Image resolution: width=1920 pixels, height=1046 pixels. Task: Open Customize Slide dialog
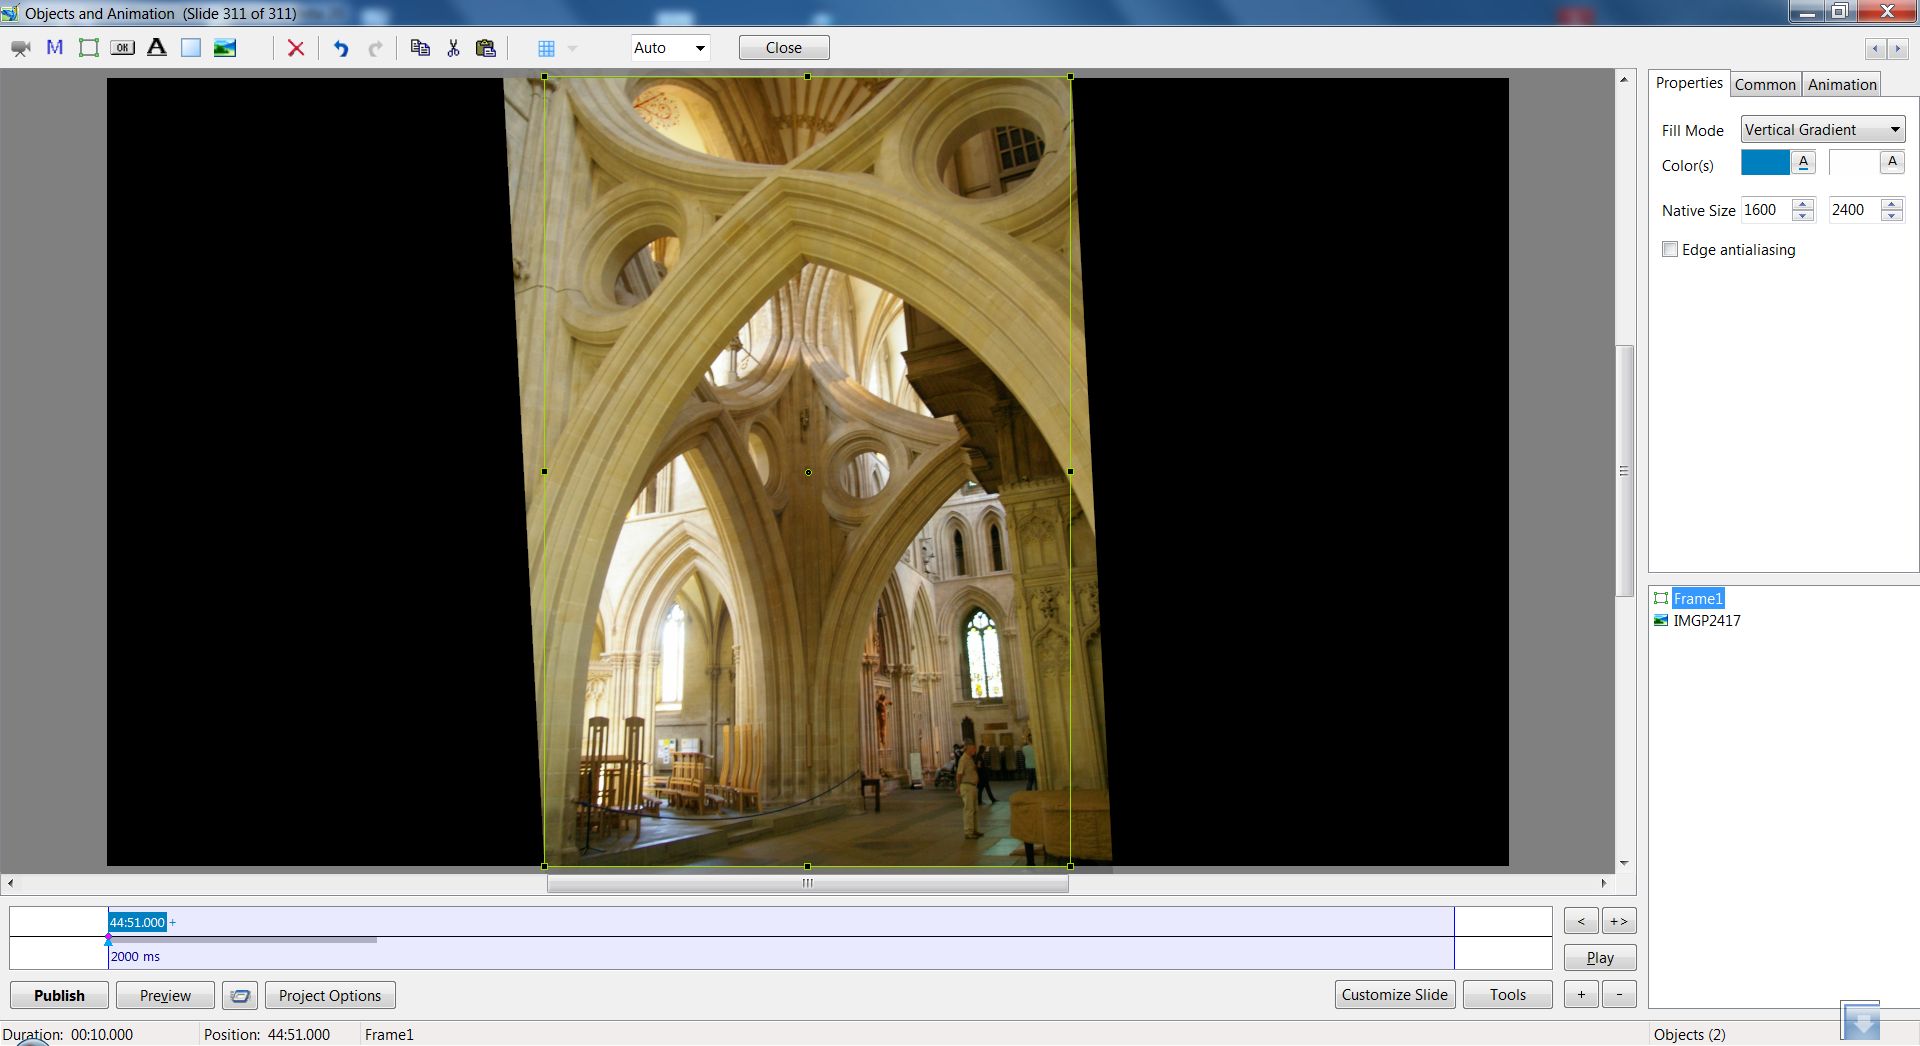1395,994
